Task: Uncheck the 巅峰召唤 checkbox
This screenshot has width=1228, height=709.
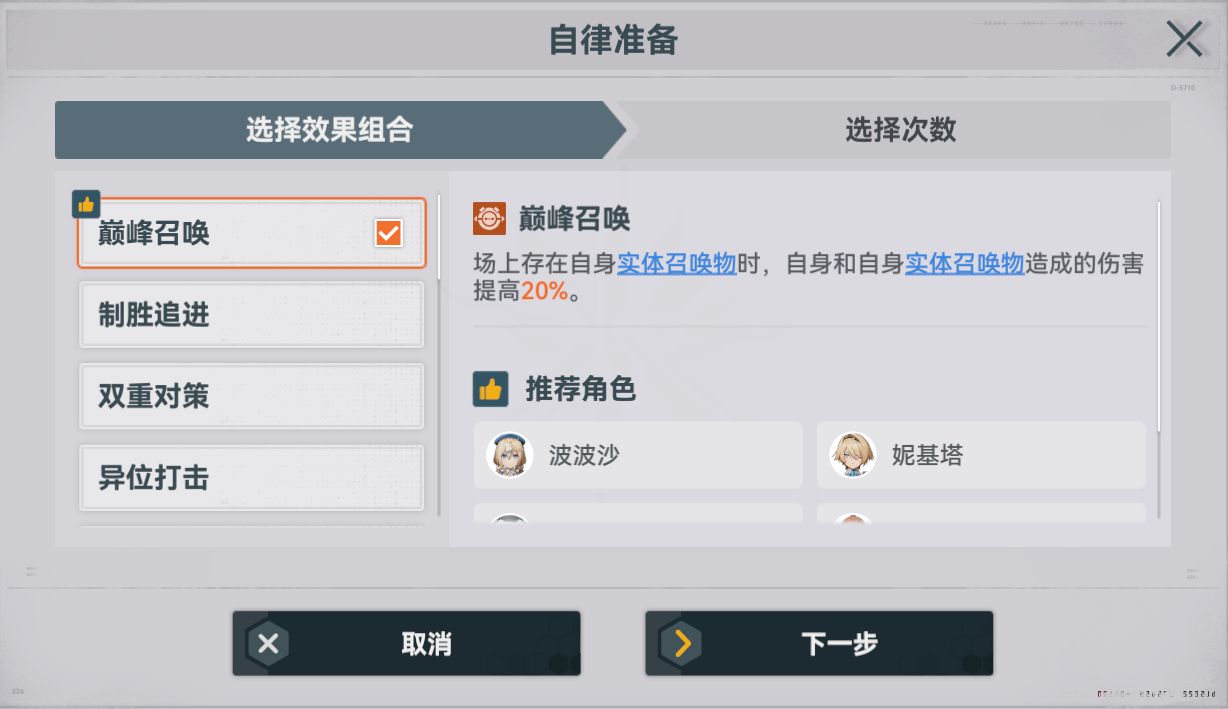Action: pyautogui.click(x=388, y=233)
